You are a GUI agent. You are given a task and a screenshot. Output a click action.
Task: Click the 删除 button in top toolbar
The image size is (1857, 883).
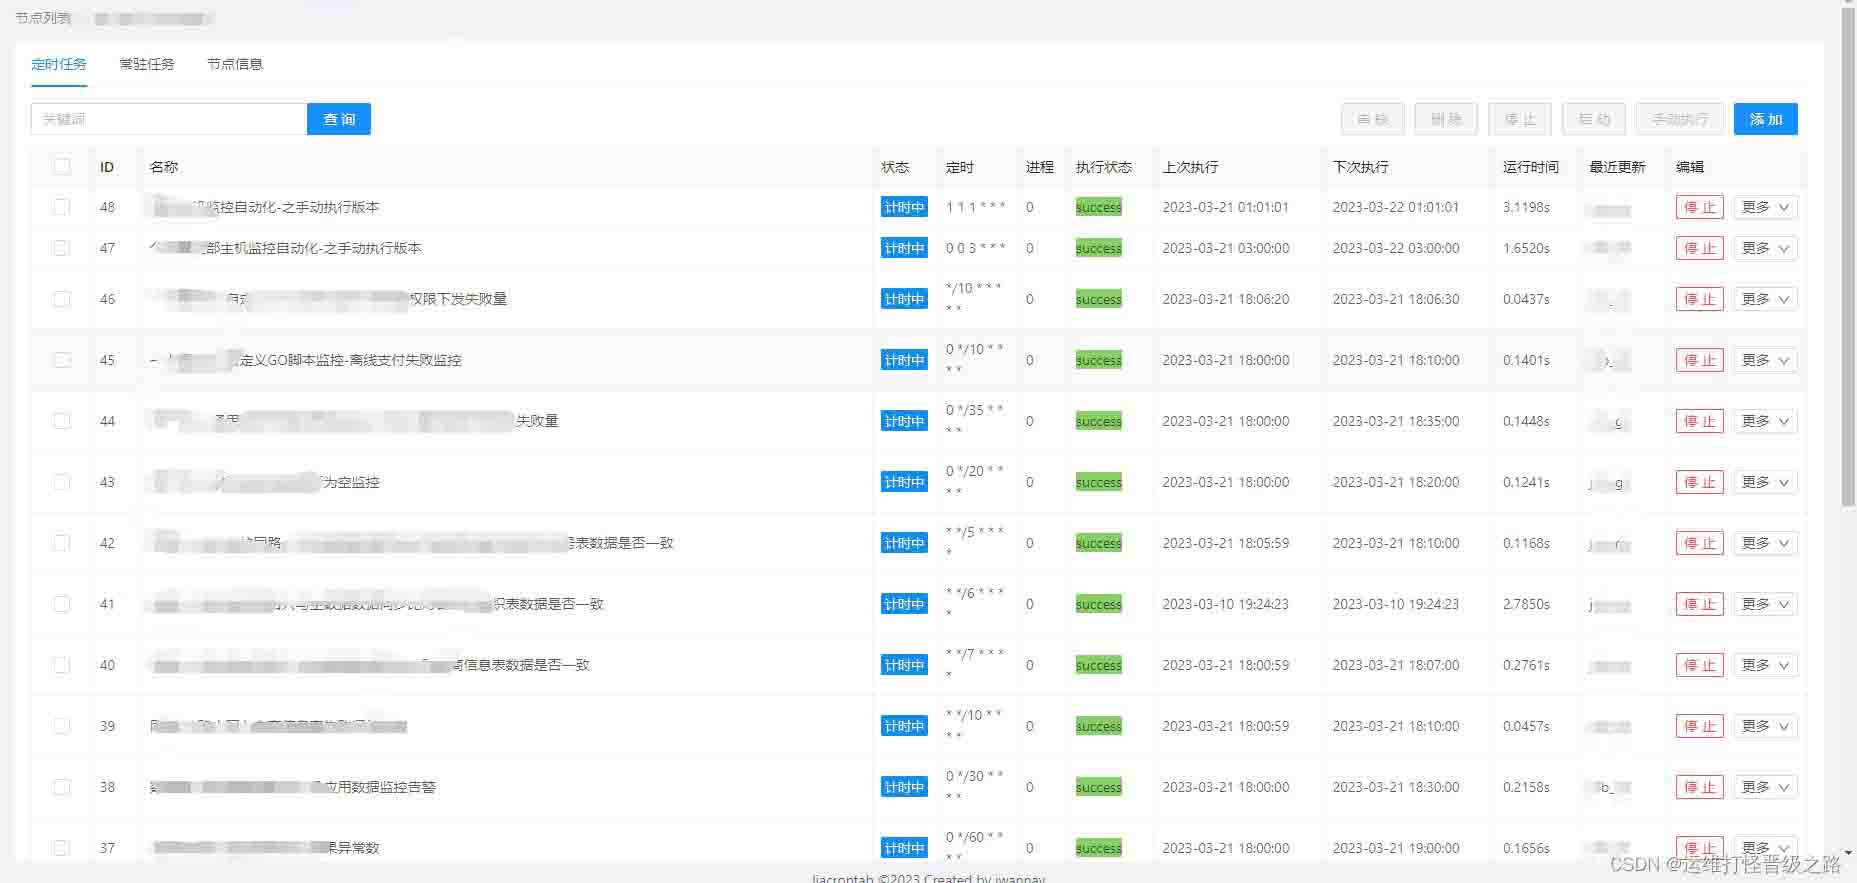[1446, 119]
